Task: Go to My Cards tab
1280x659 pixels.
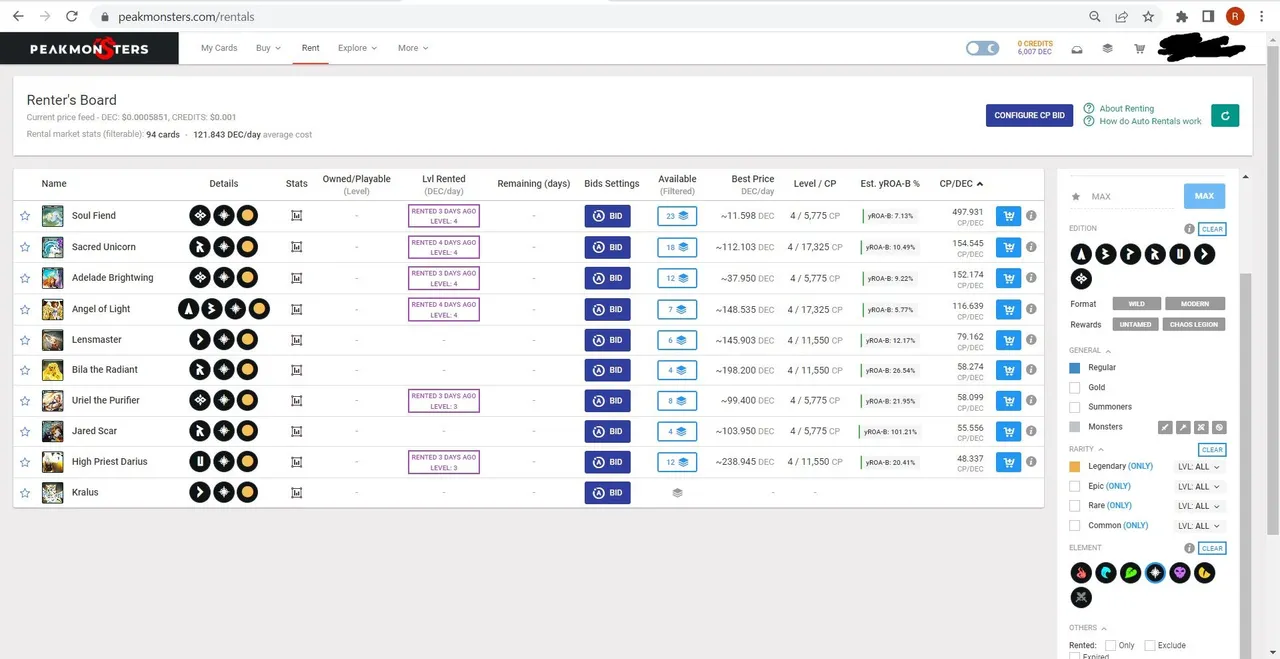Action: point(219,48)
